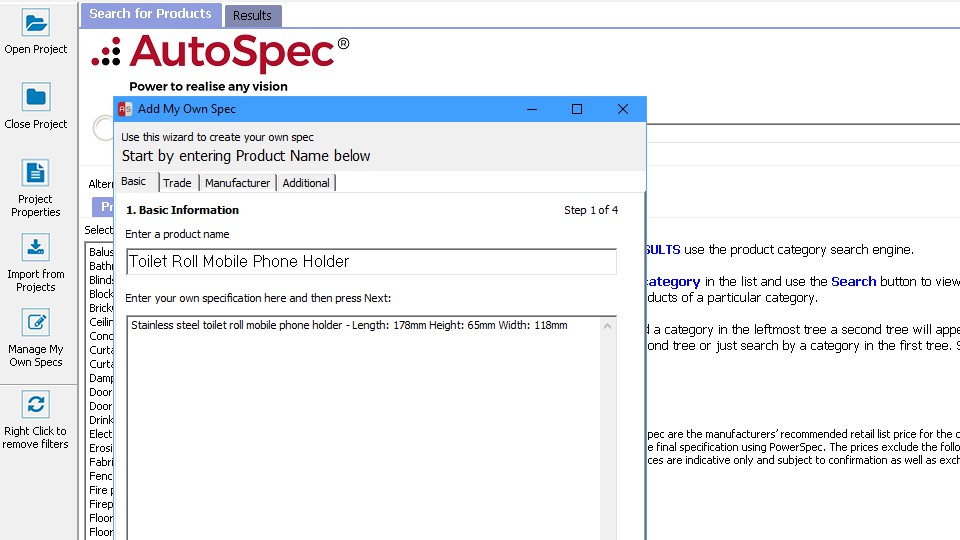Switch to the Search for Products tab
The image size is (960, 540).
click(151, 14)
